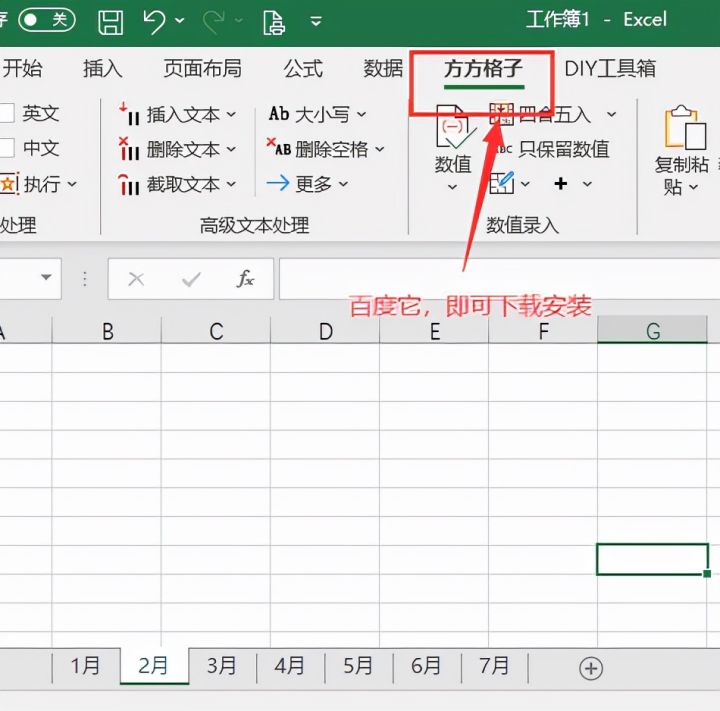720x711 pixels.
Task: Click the Insert Function fx icon
Action: [x=245, y=279]
